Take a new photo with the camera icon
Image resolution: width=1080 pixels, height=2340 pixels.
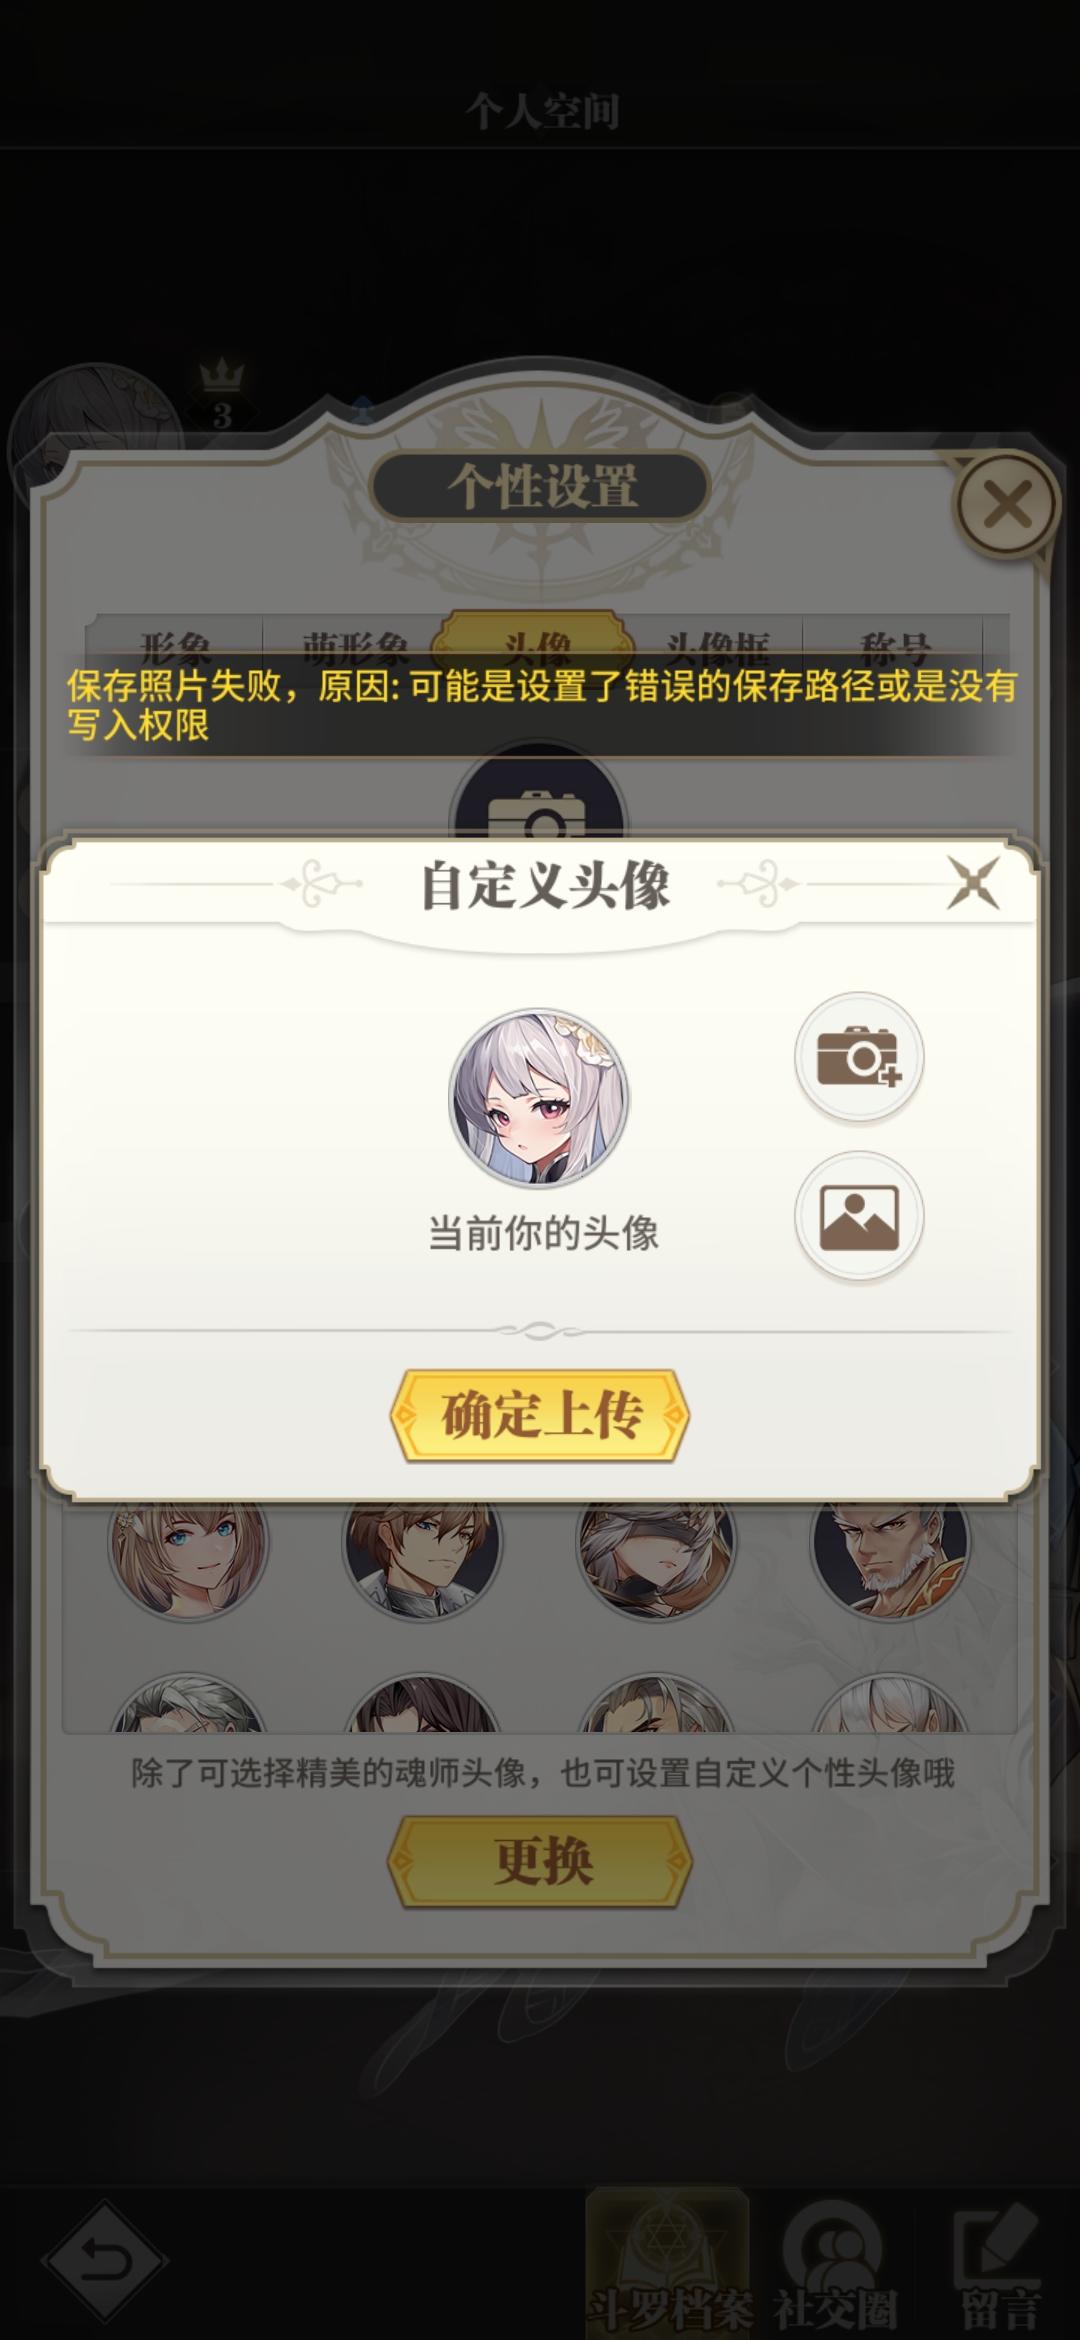click(859, 1057)
